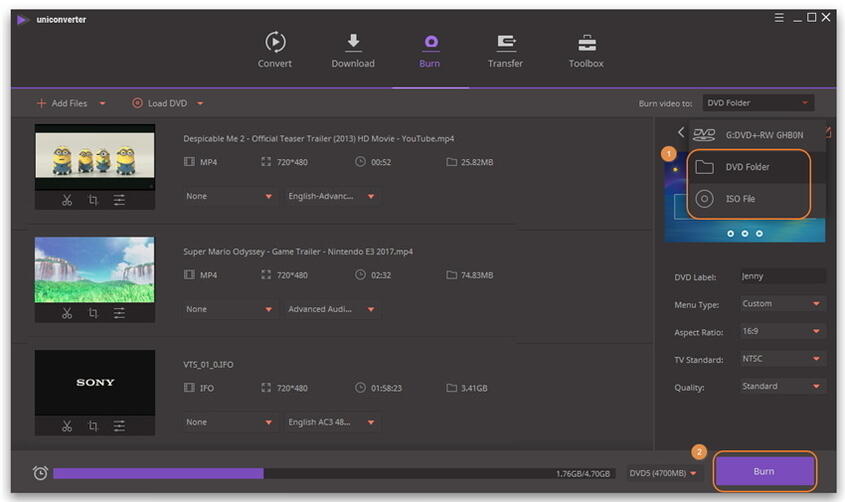Click the 3.41GB file size

point(474,388)
